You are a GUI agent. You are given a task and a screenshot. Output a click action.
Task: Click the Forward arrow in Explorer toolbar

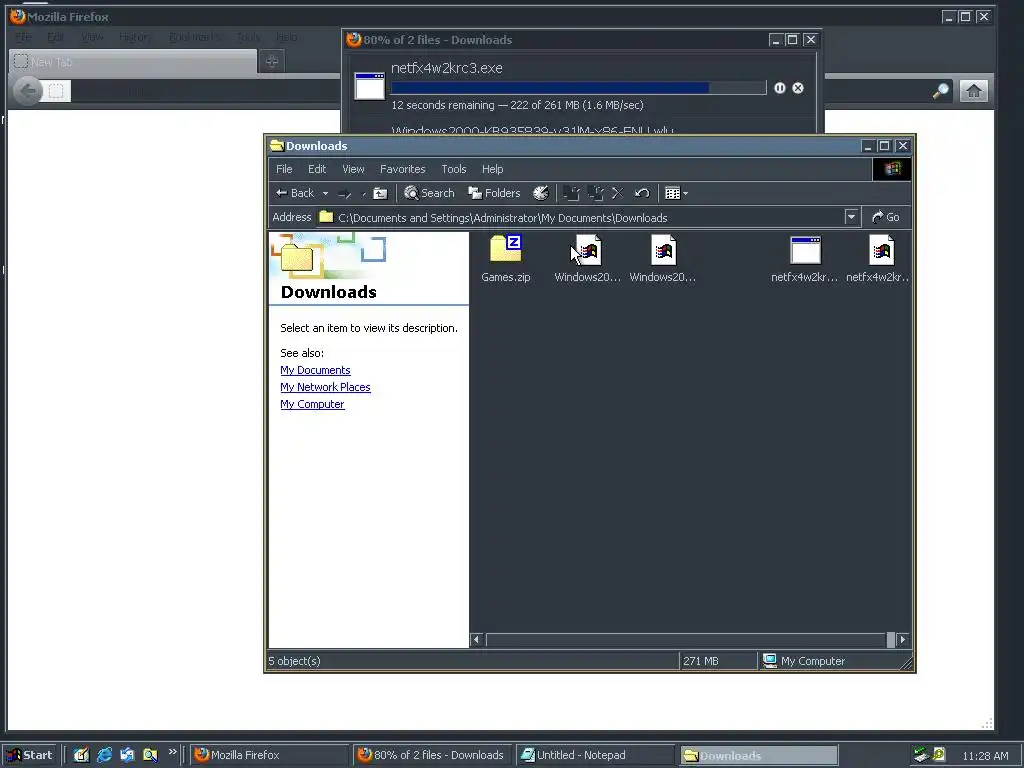(x=345, y=193)
